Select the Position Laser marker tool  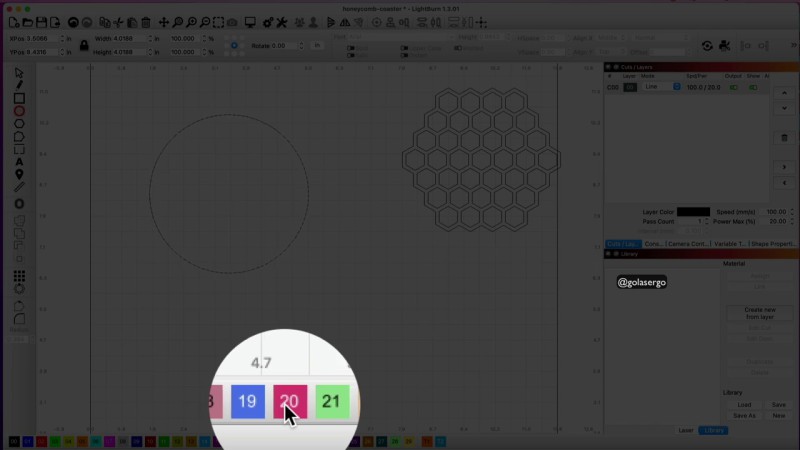pyautogui.click(x=19, y=175)
